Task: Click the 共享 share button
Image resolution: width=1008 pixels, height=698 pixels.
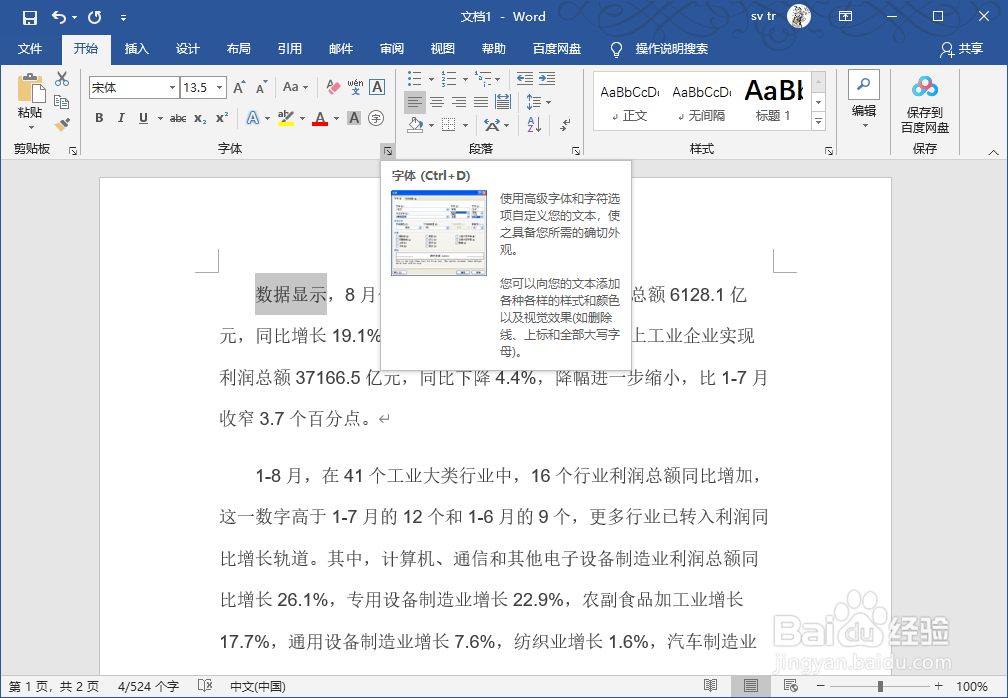Action: 962,49
